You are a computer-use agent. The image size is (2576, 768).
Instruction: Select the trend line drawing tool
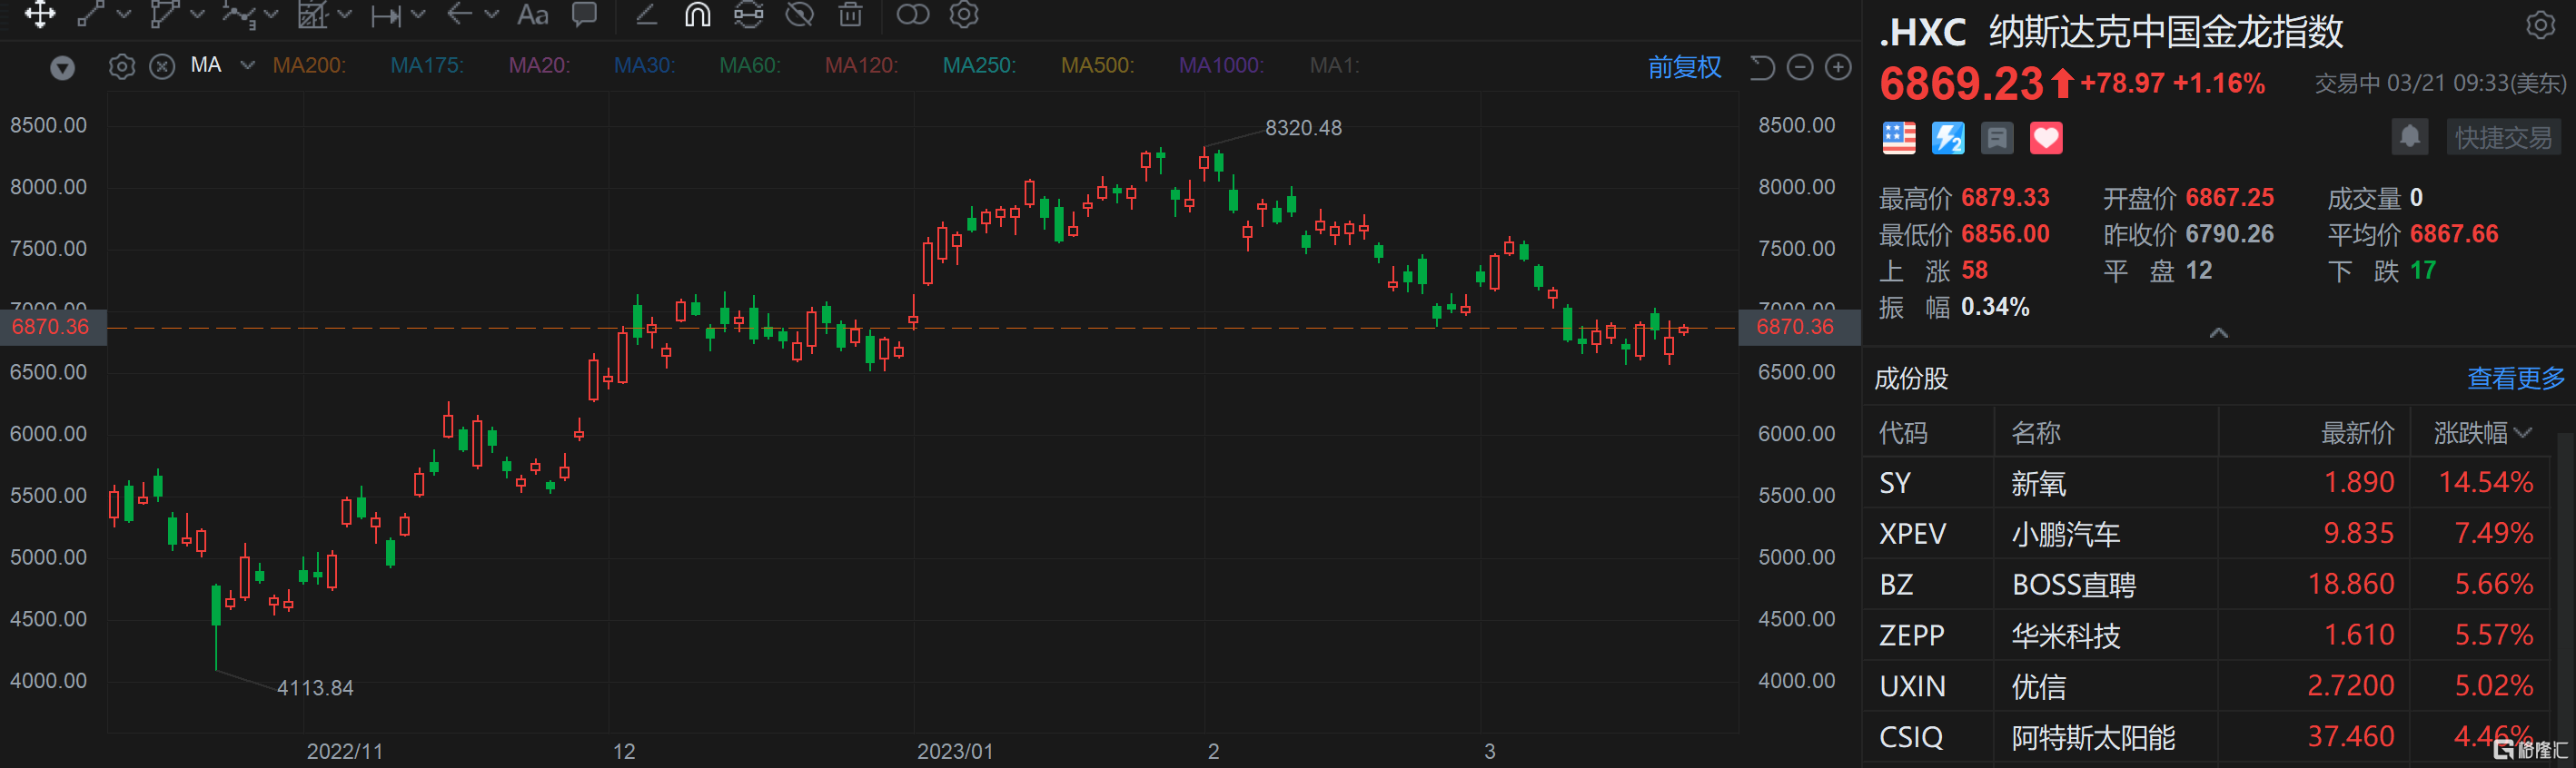(91, 14)
